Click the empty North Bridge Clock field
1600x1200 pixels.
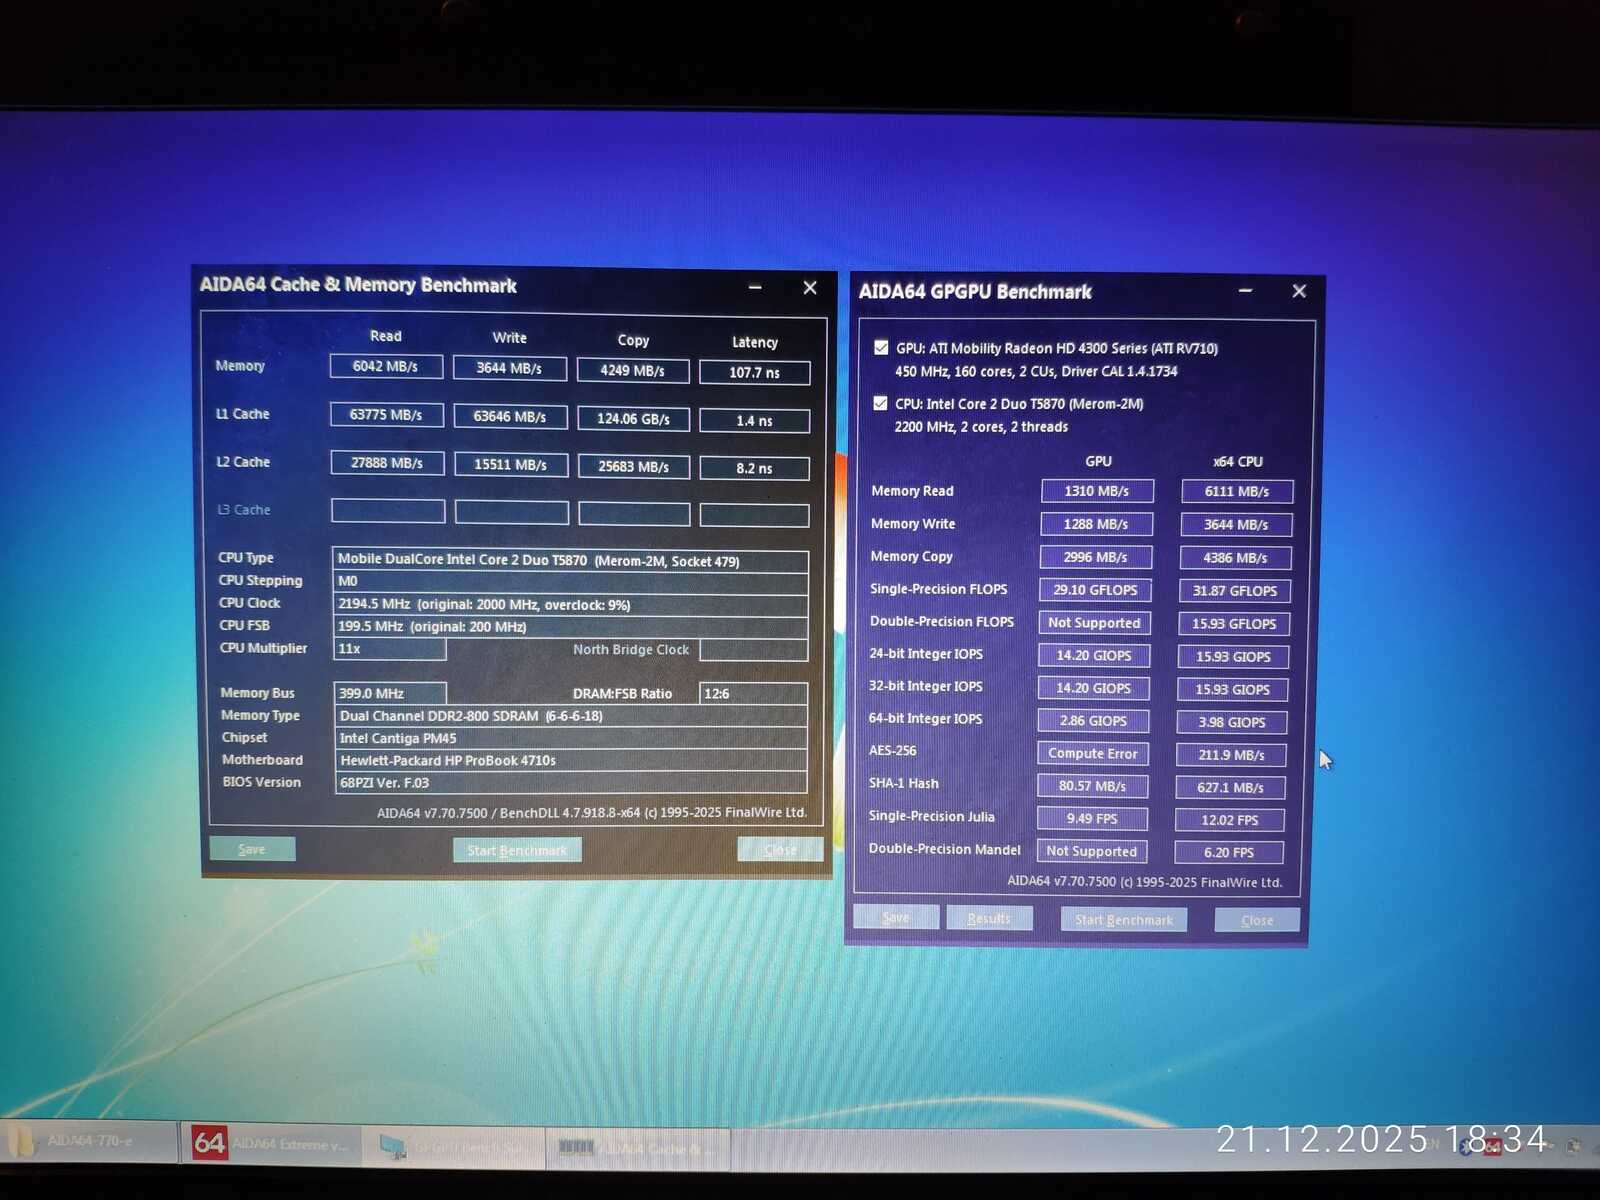click(x=754, y=650)
